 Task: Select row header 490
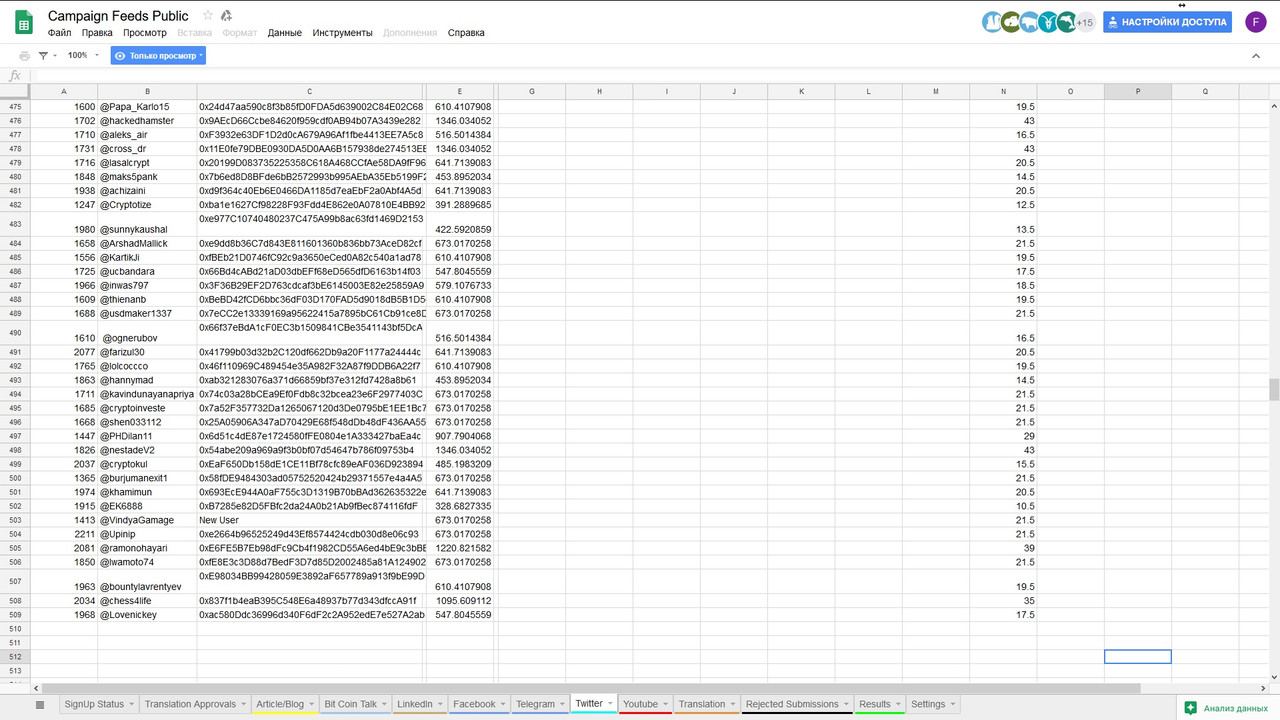15,332
